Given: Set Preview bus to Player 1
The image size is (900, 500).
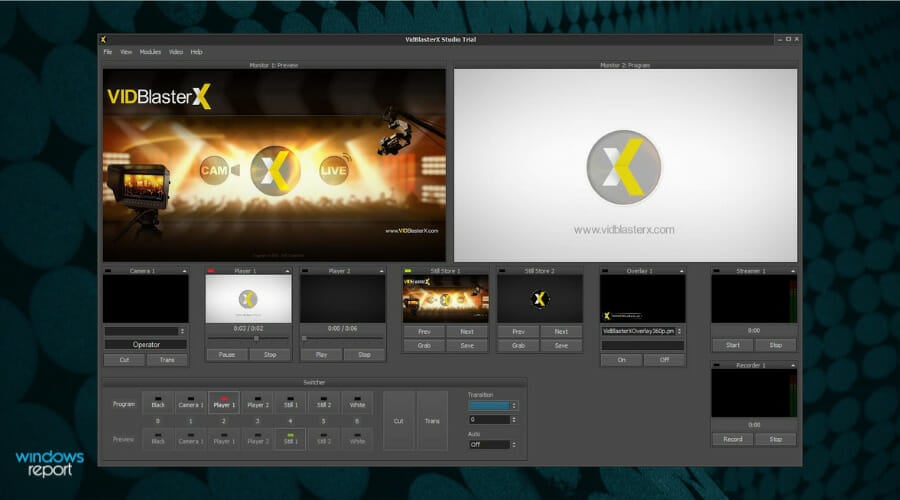Looking at the screenshot, I should [x=224, y=439].
